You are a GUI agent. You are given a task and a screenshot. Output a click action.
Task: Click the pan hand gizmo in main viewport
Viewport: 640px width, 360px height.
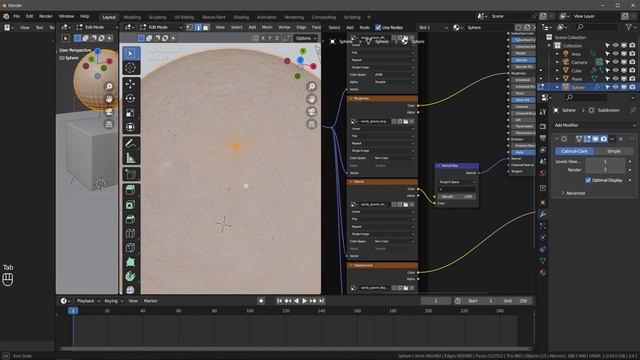[x=311, y=99]
